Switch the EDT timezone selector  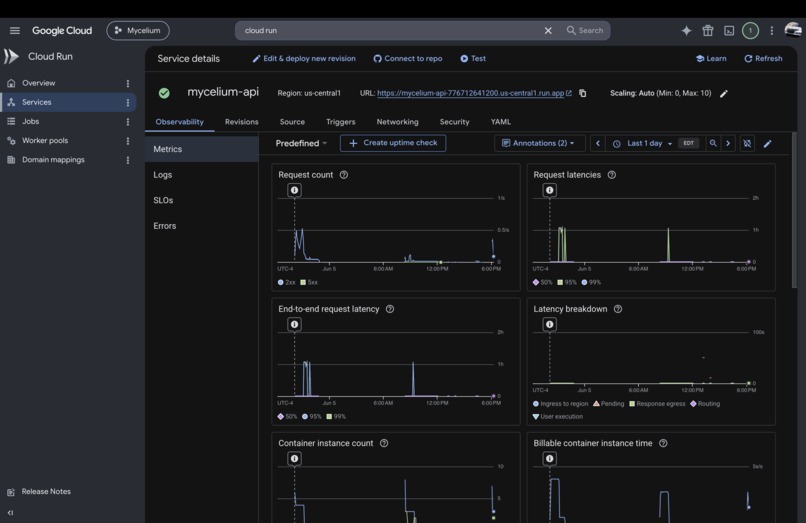point(688,143)
